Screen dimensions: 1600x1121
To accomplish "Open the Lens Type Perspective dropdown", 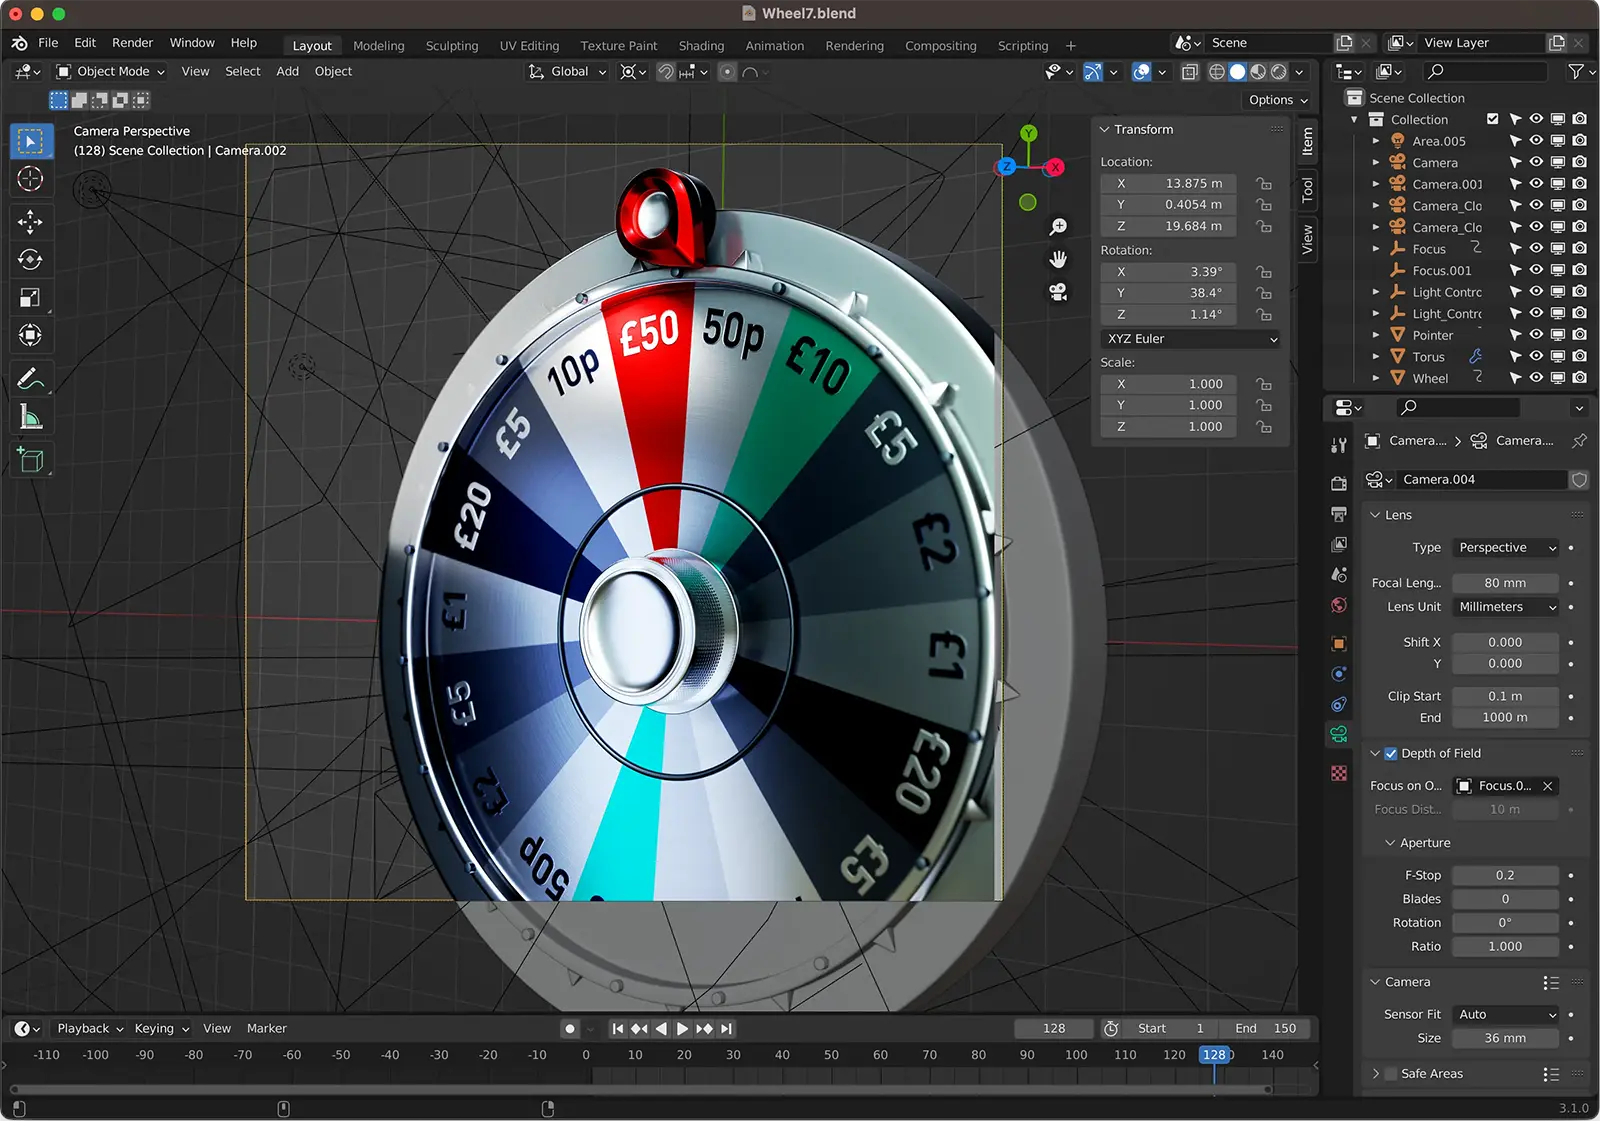I will (x=1506, y=548).
